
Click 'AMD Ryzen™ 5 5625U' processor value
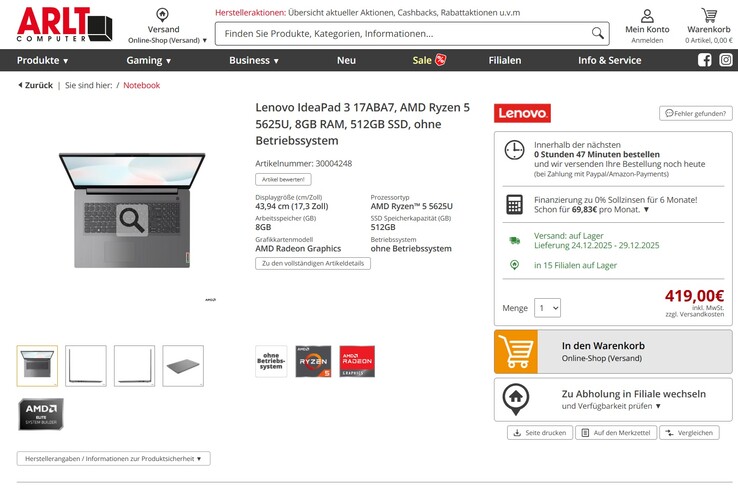pos(411,206)
